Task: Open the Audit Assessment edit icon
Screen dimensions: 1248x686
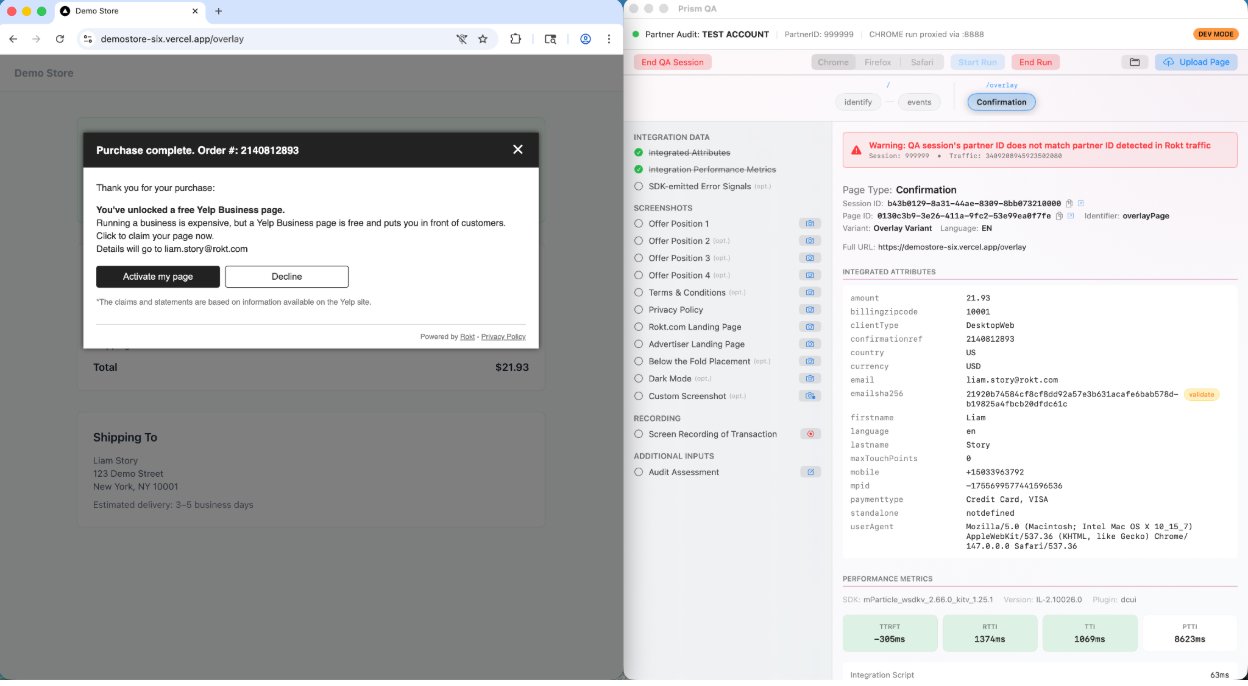Action: (809, 472)
